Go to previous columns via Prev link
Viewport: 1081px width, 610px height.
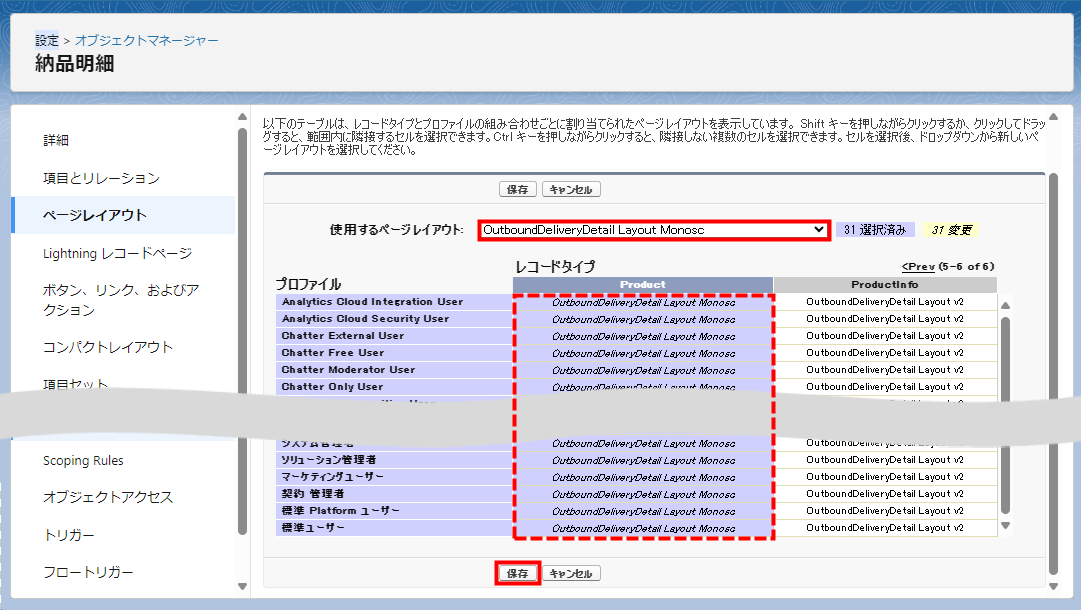918,267
